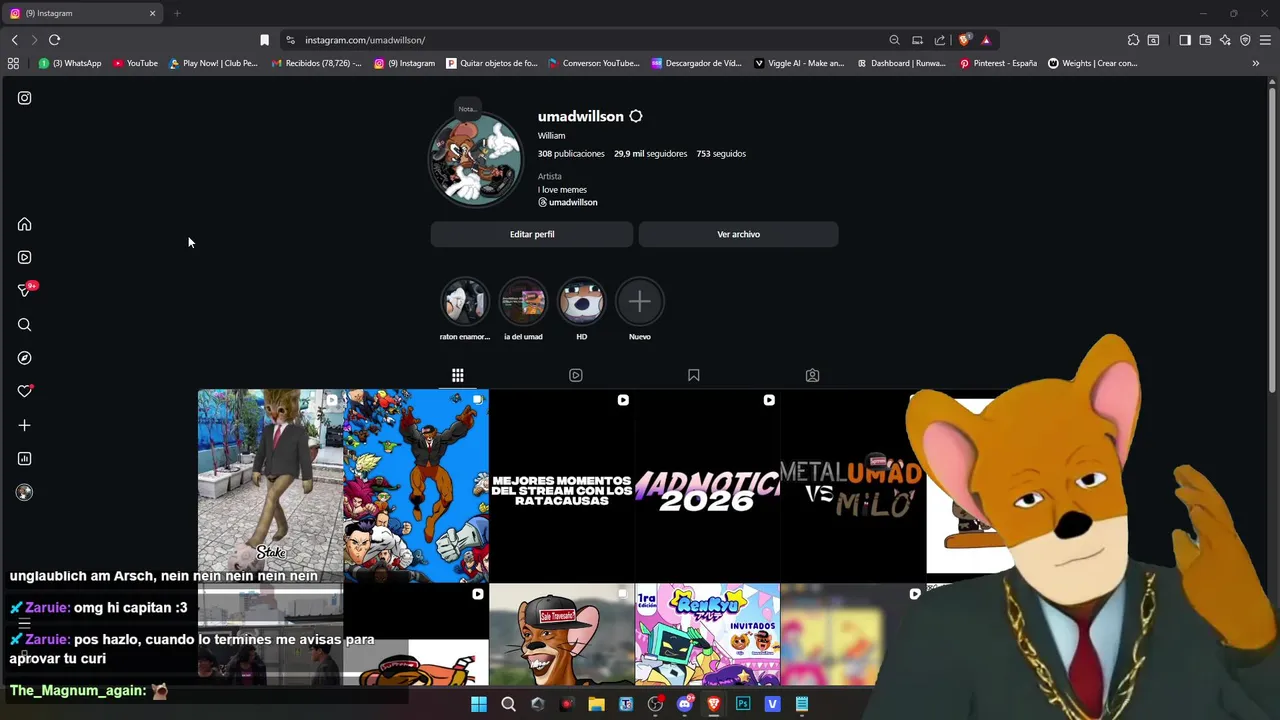Image resolution: width=1280 pixels, height=720 pixels.
Task: Open the 753 seguidos list
Action: 721,154
